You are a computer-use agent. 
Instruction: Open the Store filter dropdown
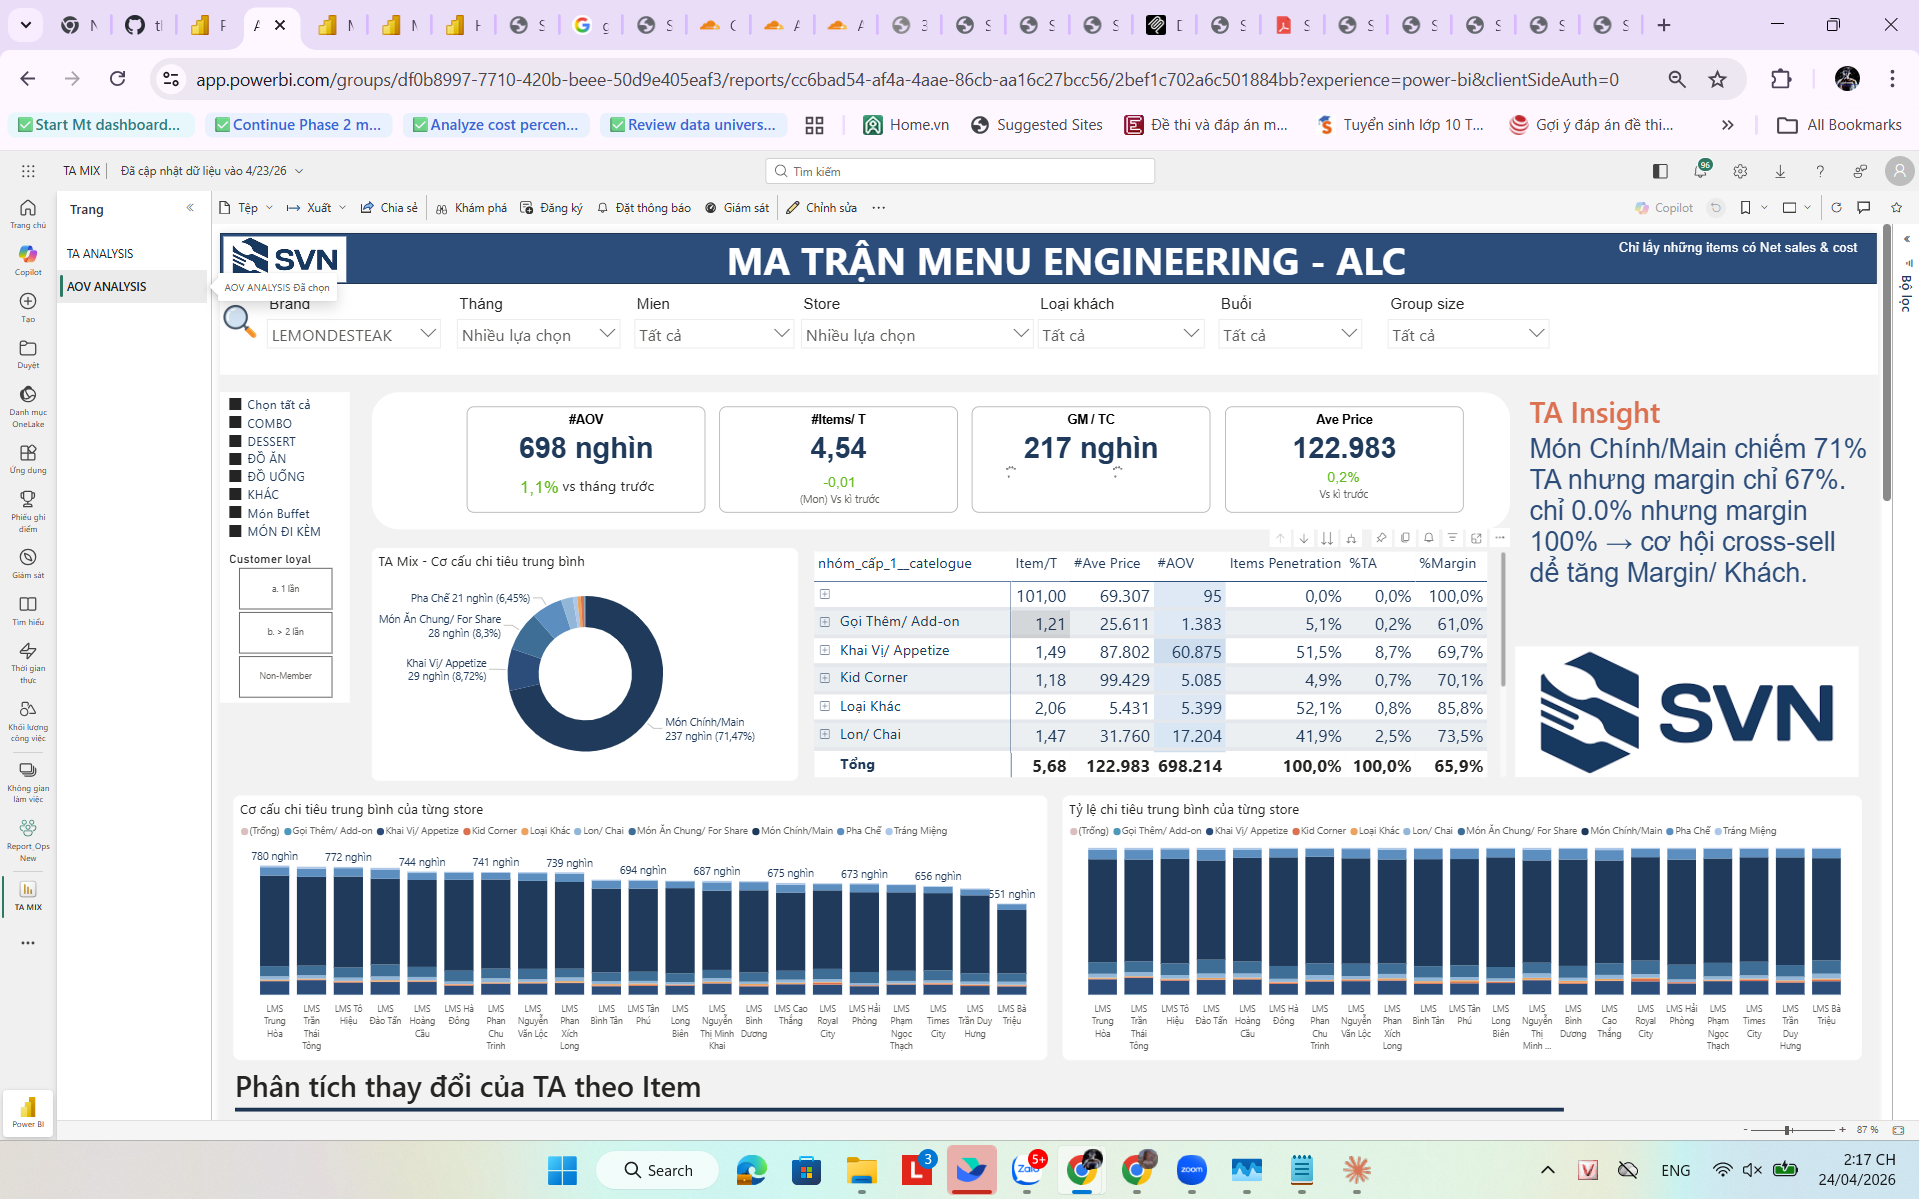pyautogui.click(x=916, y=335)
